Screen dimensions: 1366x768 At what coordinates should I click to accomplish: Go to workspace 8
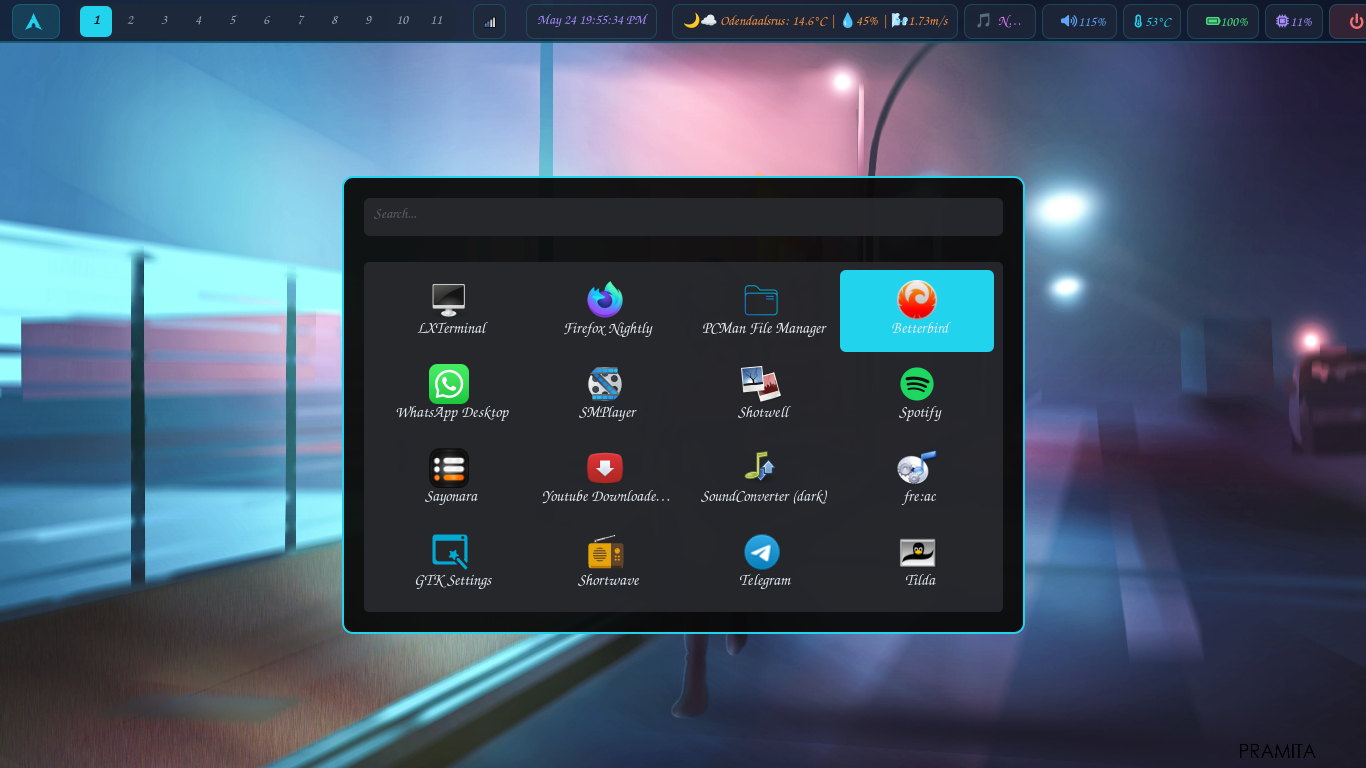(x=334, y=21)
